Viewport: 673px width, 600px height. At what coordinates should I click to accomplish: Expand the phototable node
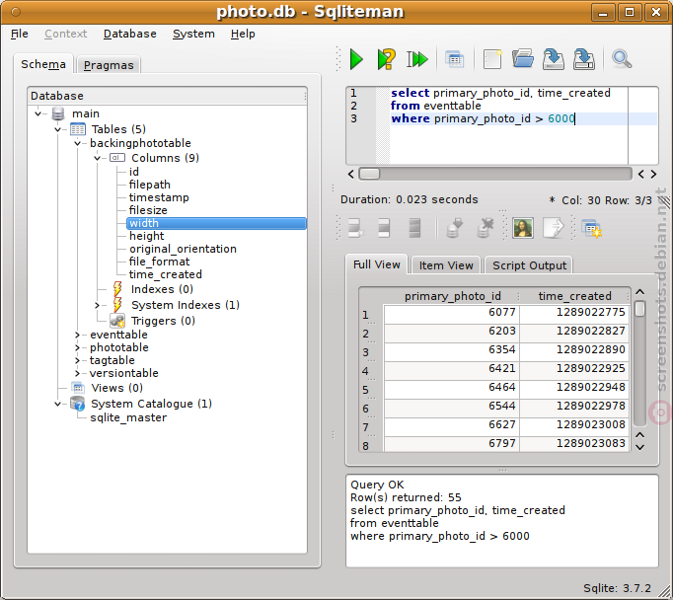[77, 348]
